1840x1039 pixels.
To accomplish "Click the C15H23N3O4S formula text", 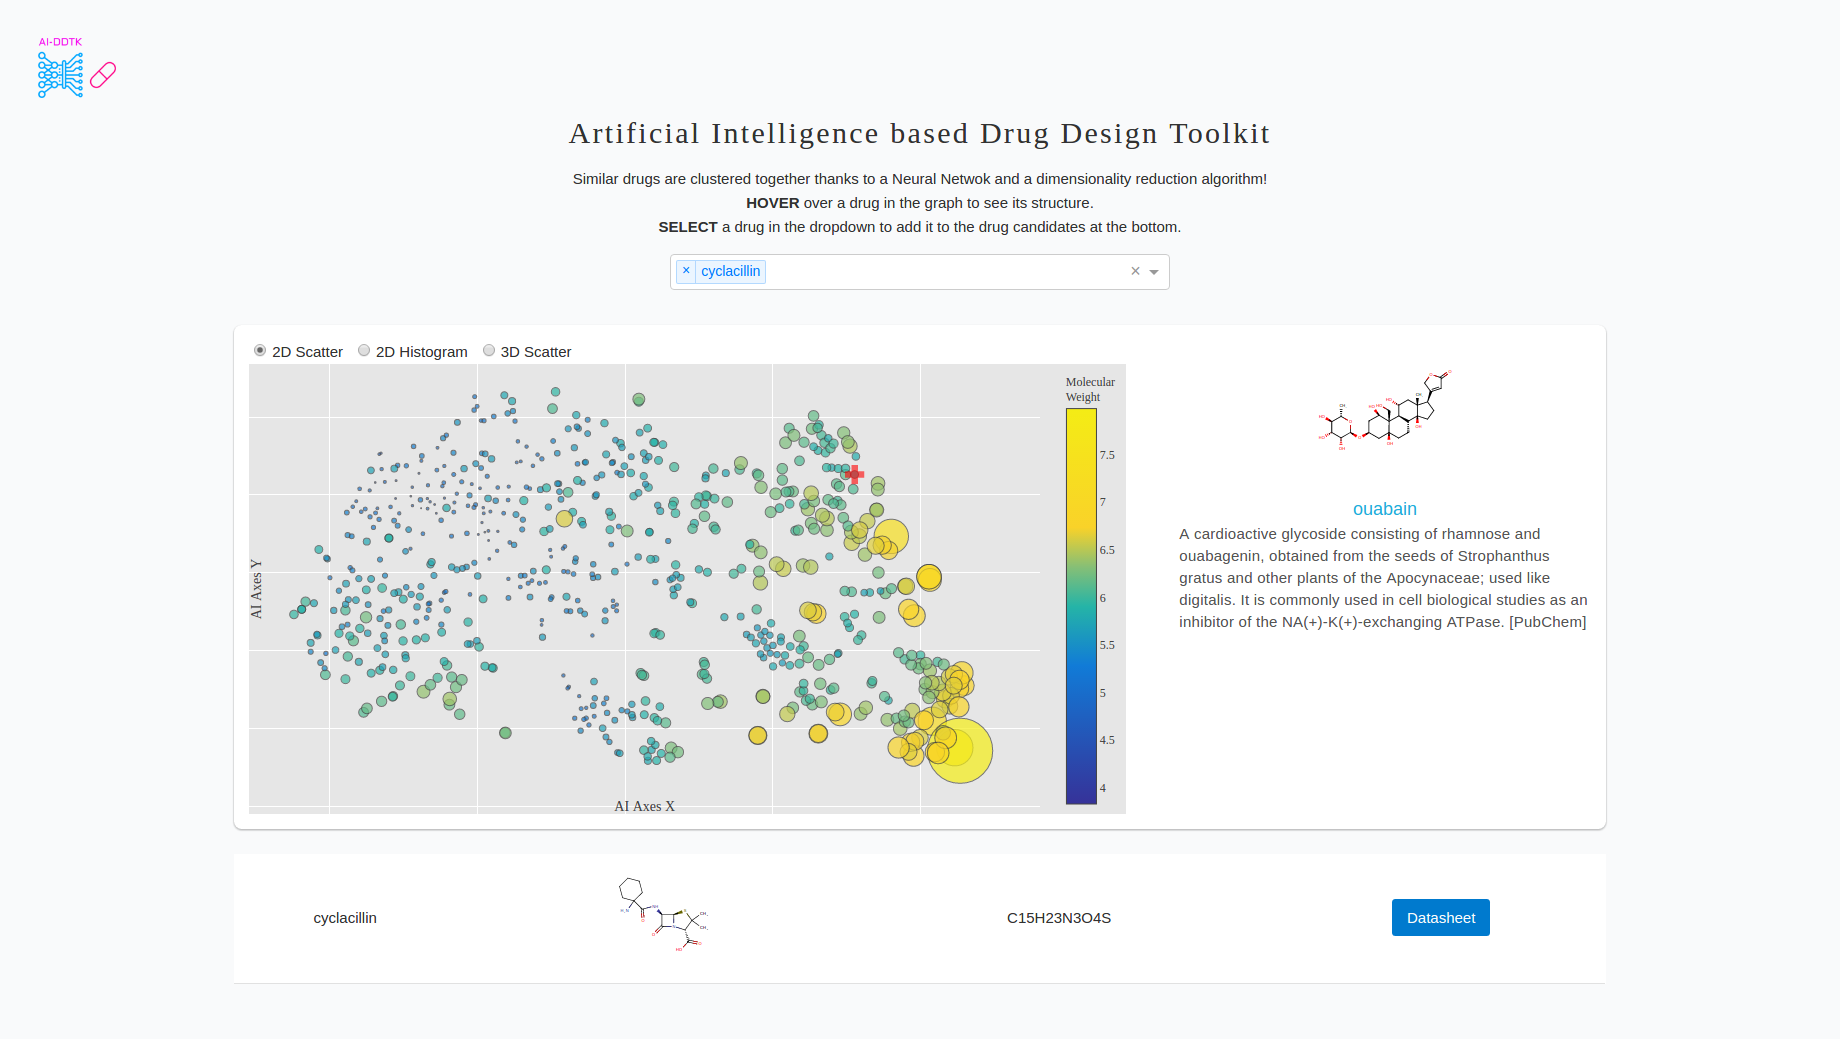I will pos(1059,917).
